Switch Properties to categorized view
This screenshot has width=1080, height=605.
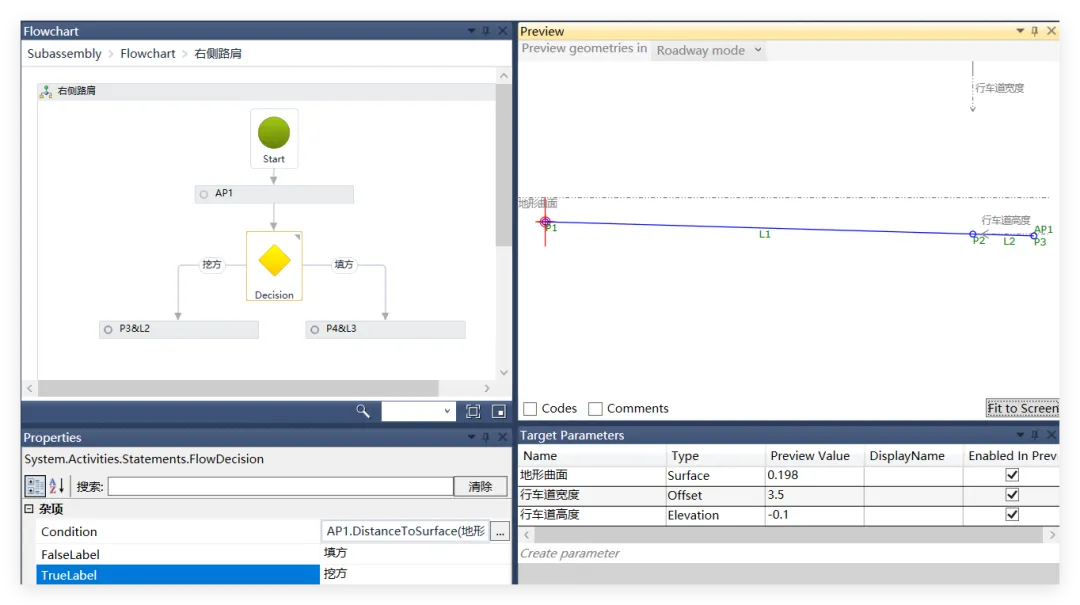pos(34,486)
